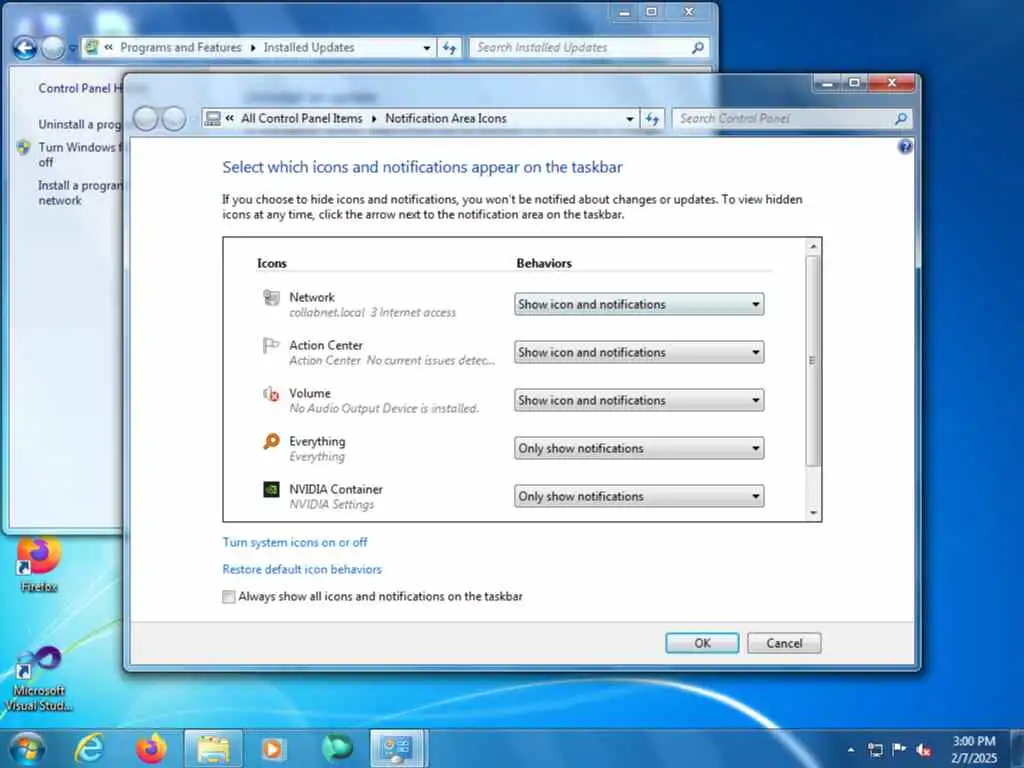
Task: Expand Control Panel address bar history dropdown
Action: point(630,119)
